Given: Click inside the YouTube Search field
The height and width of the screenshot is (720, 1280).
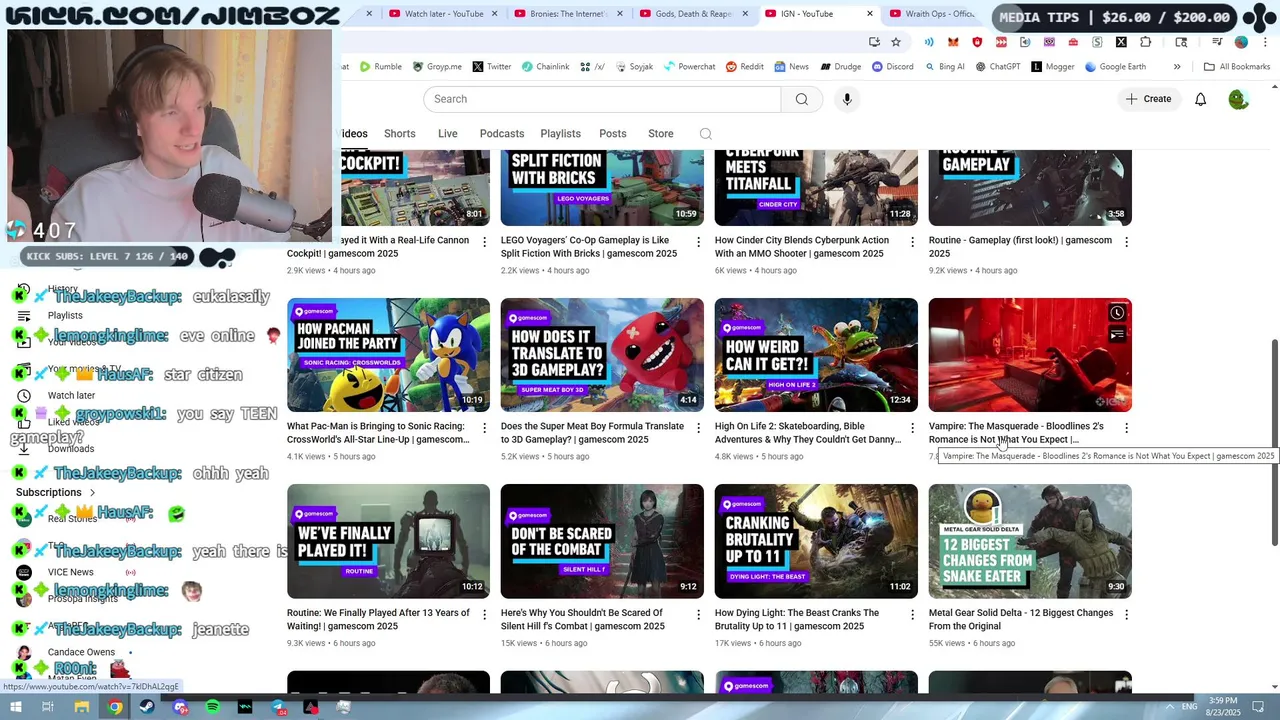Looking at the screenshot, I should pyautogui.click(x=602, y=99).
